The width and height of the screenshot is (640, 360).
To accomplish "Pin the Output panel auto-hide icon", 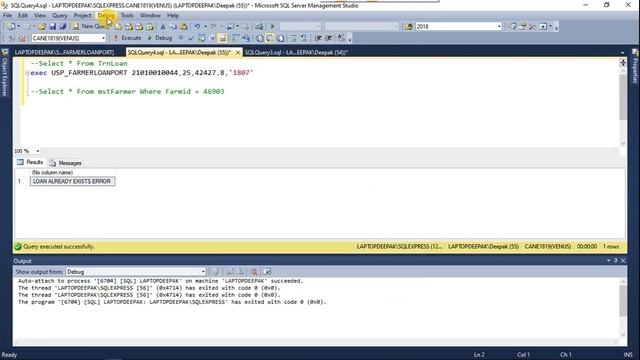I will [616, 261].
